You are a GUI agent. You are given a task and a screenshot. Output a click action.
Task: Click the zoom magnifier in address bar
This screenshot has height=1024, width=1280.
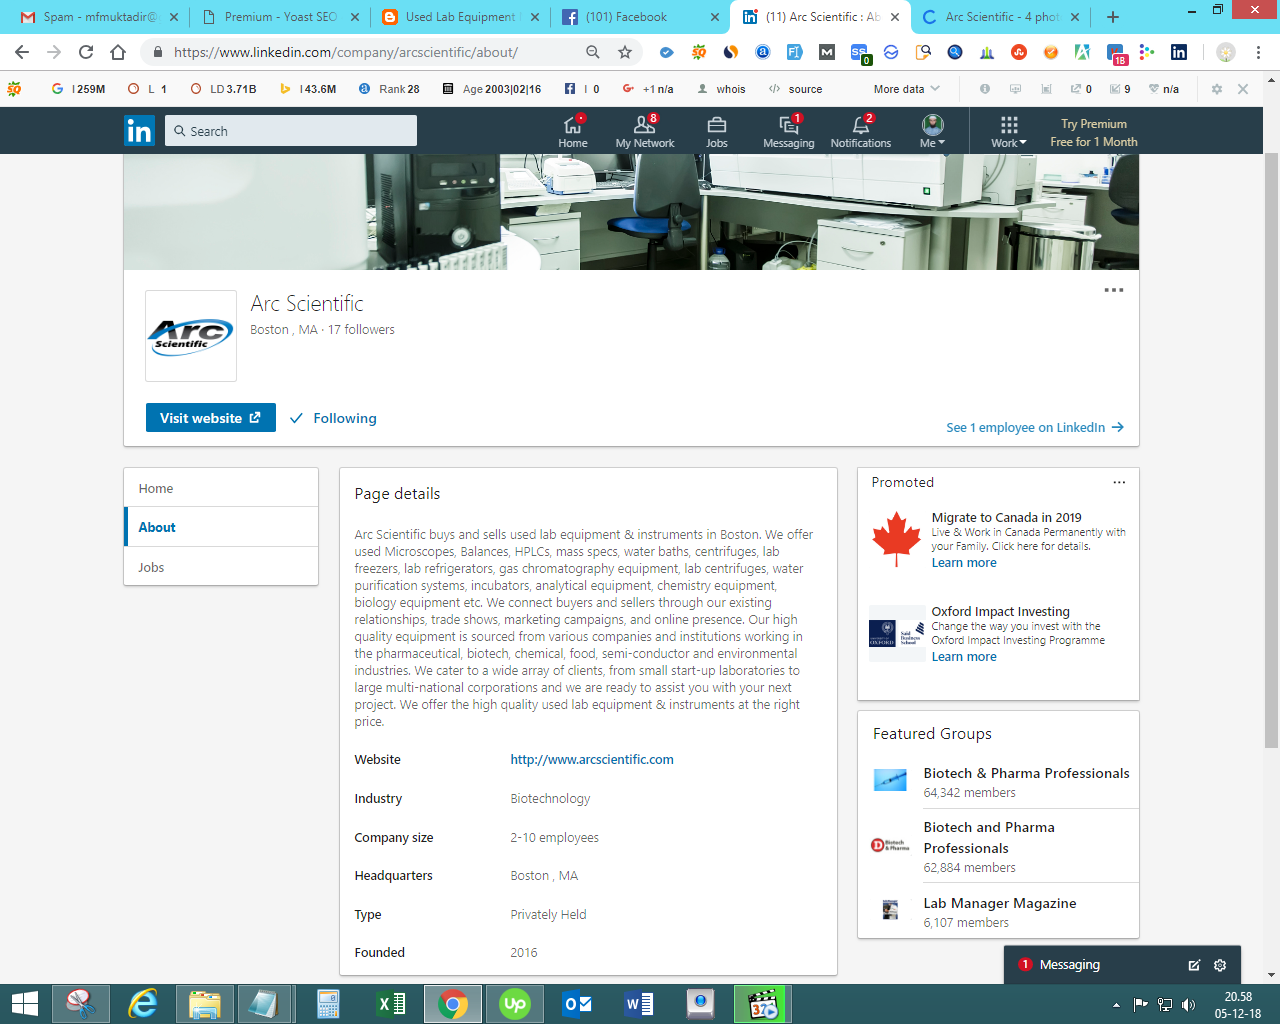point(593,52)
